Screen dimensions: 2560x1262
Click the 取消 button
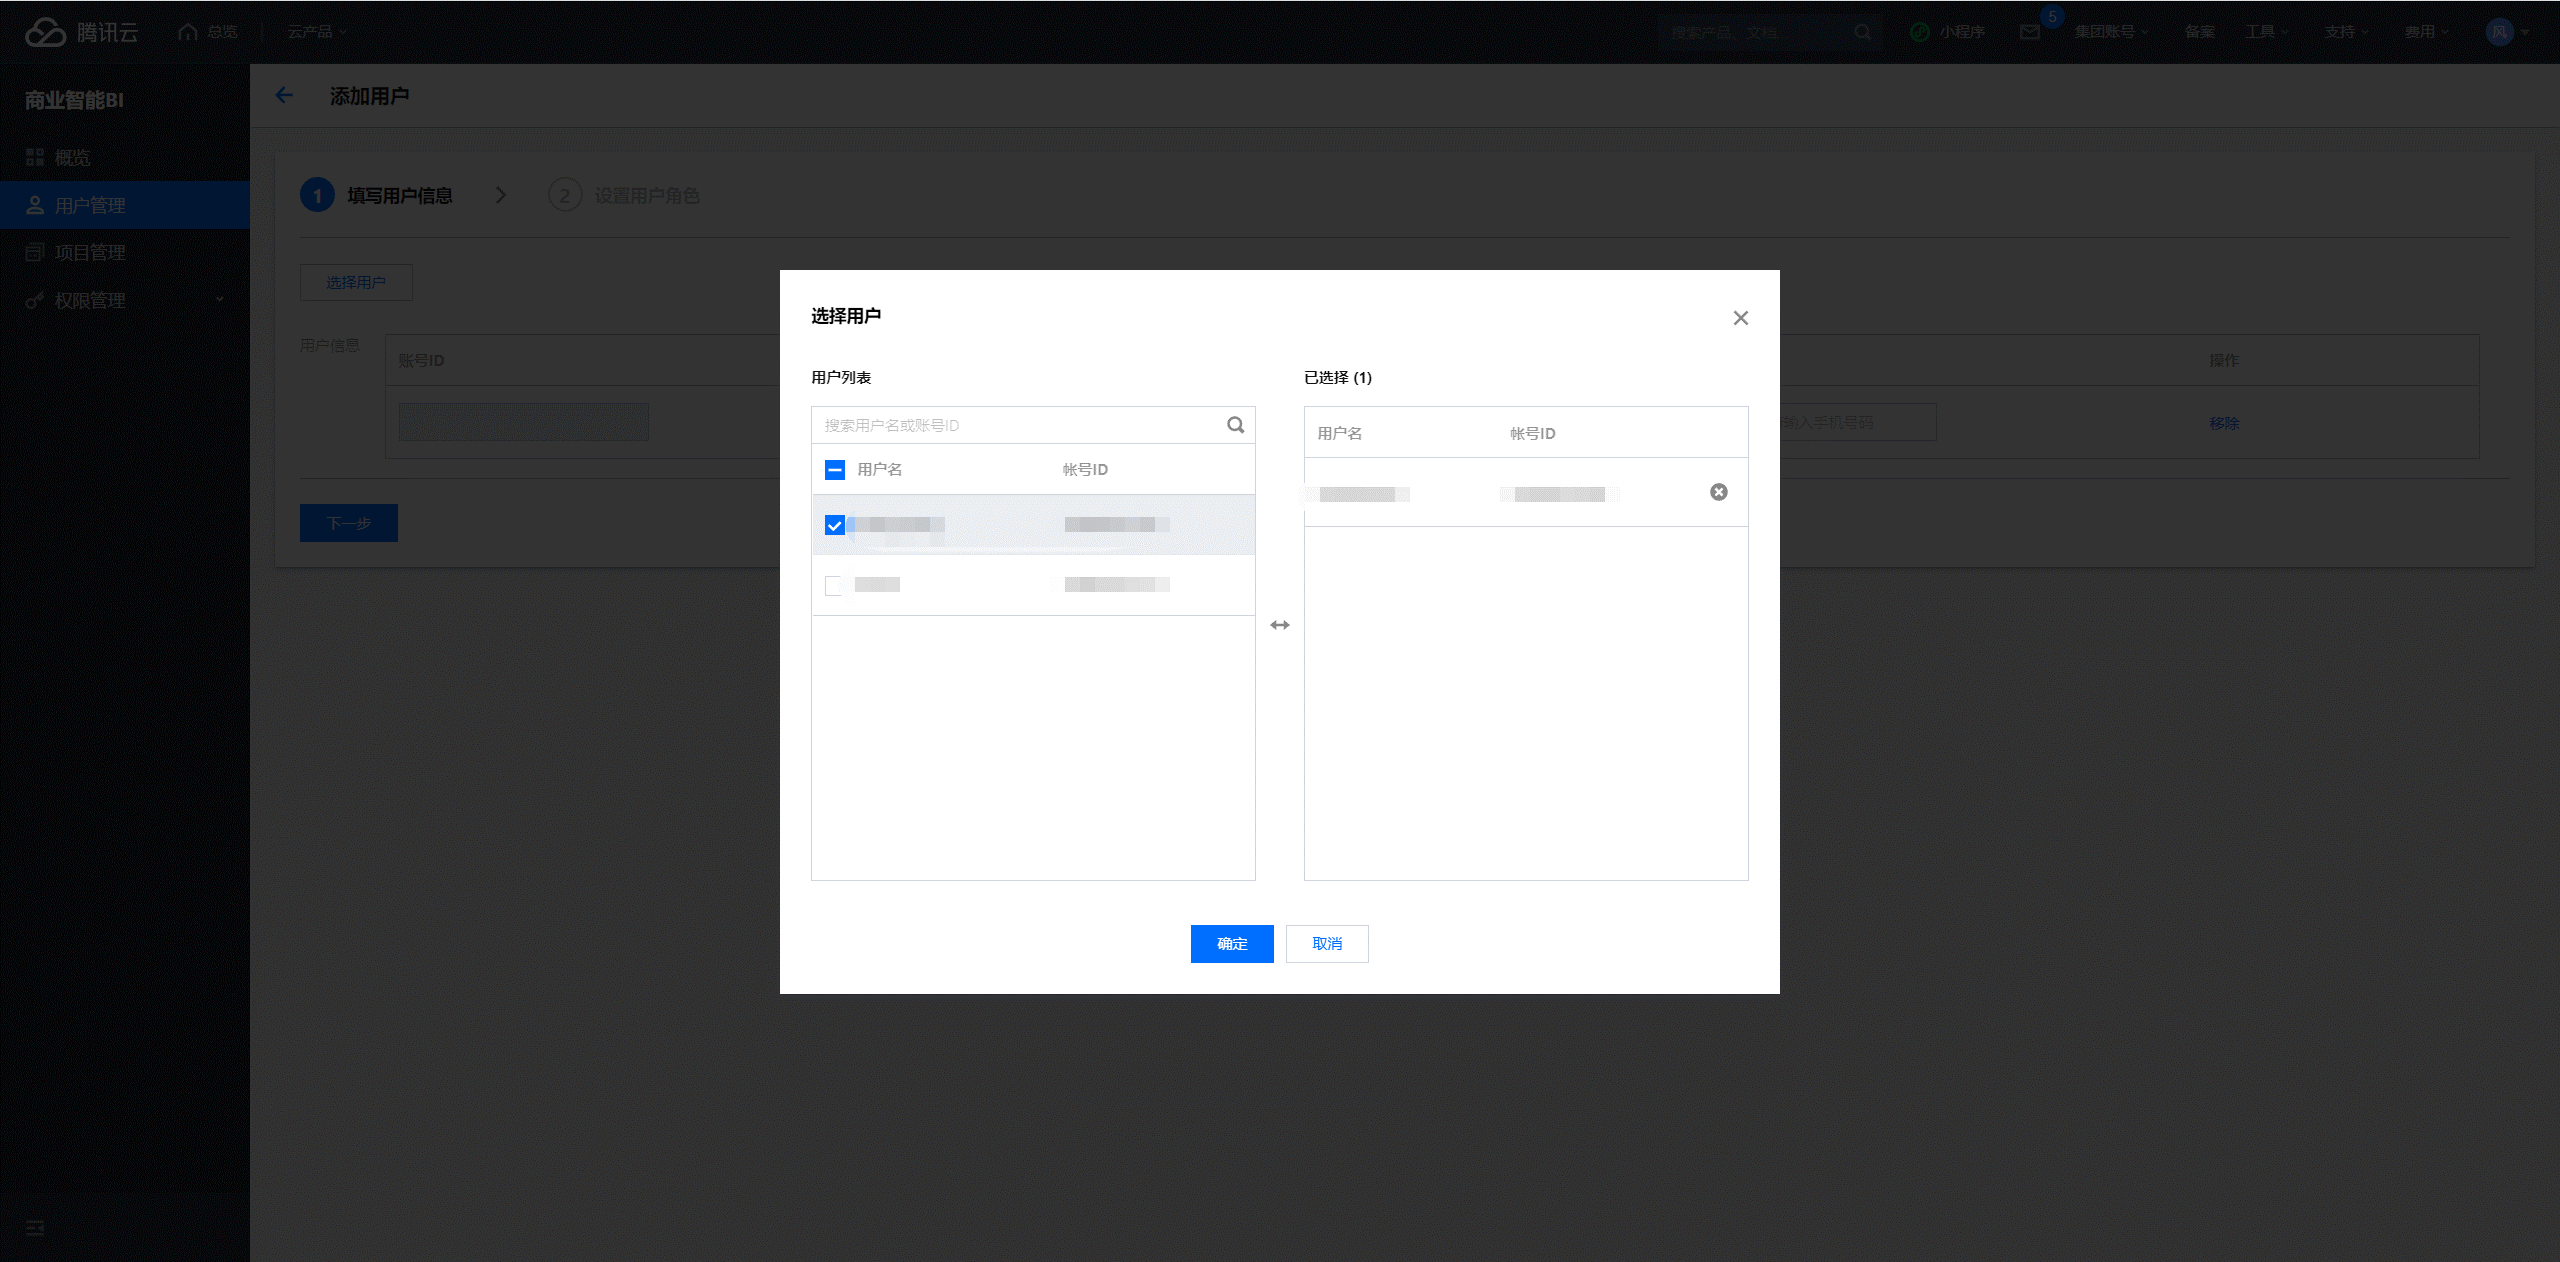pyautogui.click(x=1326, y=943)
